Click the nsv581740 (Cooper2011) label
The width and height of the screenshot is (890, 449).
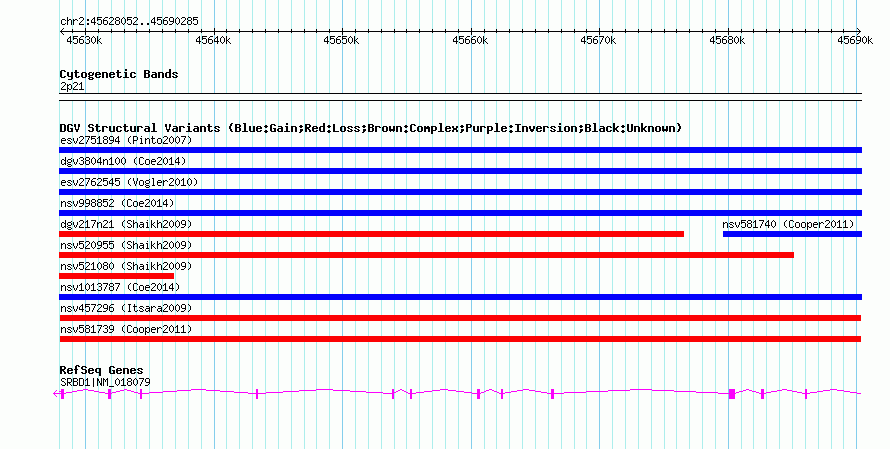click(x=788, y=224)
